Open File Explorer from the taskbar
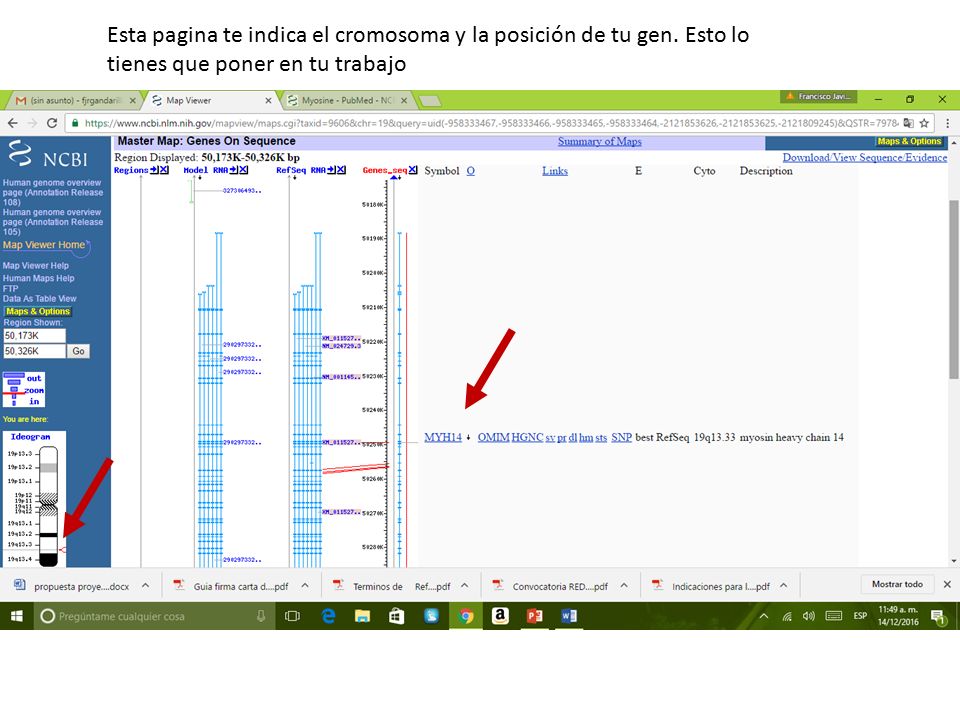This screenshot has height=720, width=960. click(362, 616)
